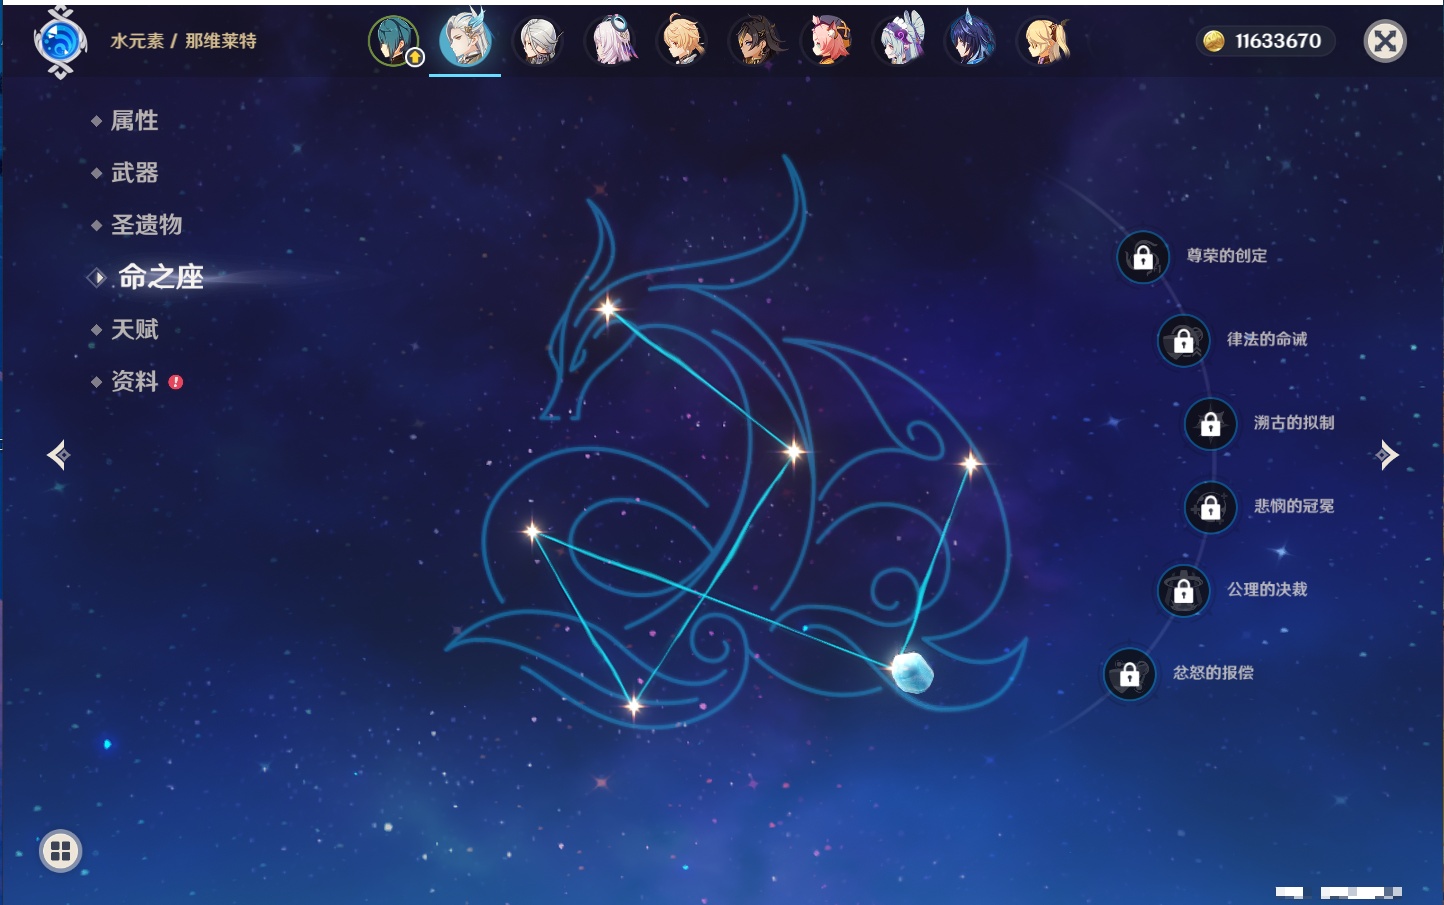1444x905 pixels.
Task: Select the maid-headdress character avatar
Action: (x=900, y=42)
